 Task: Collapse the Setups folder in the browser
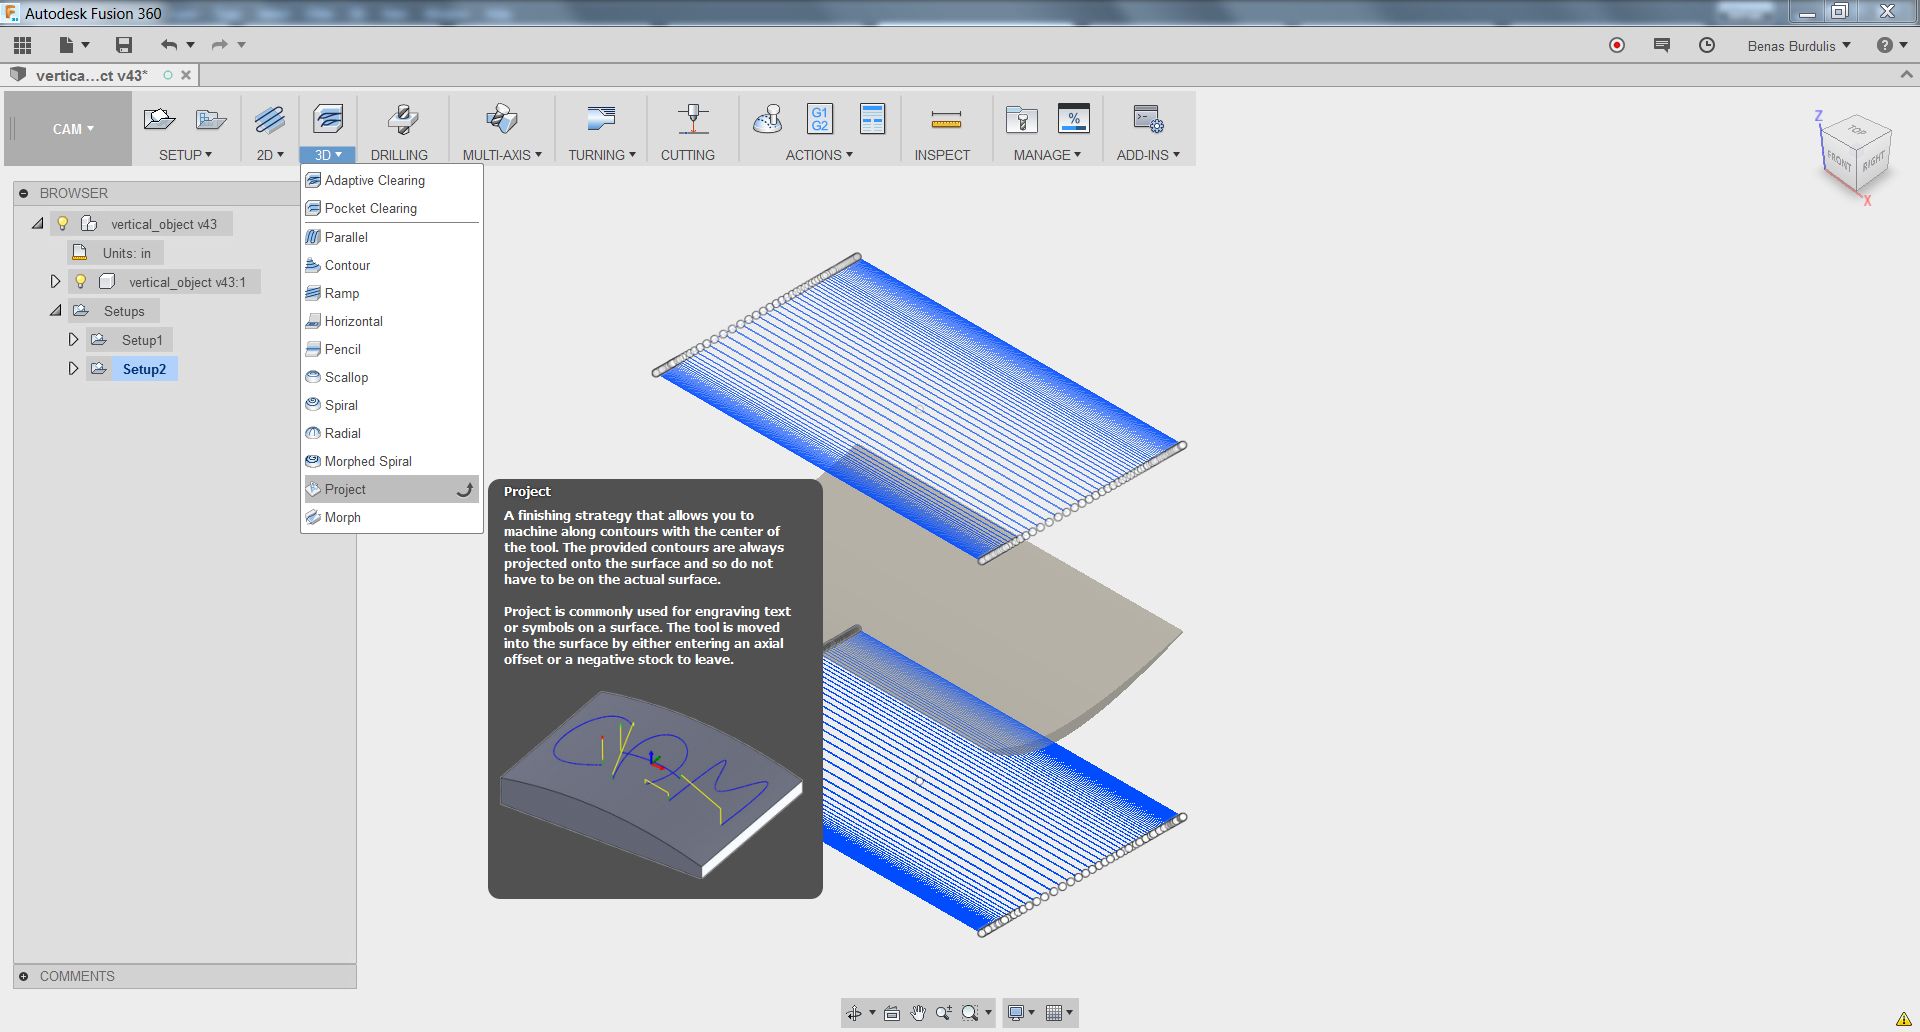click(55, 310)
